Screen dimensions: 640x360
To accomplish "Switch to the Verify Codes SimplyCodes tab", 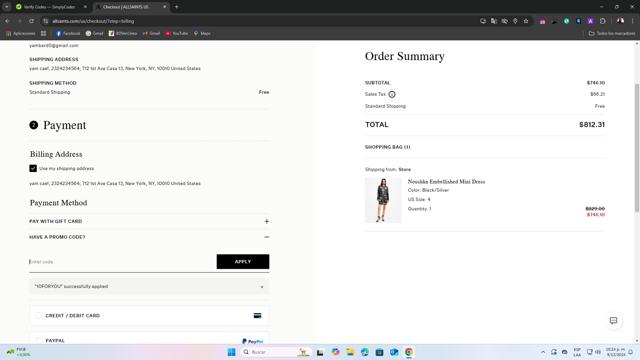I will pos(49,7).
